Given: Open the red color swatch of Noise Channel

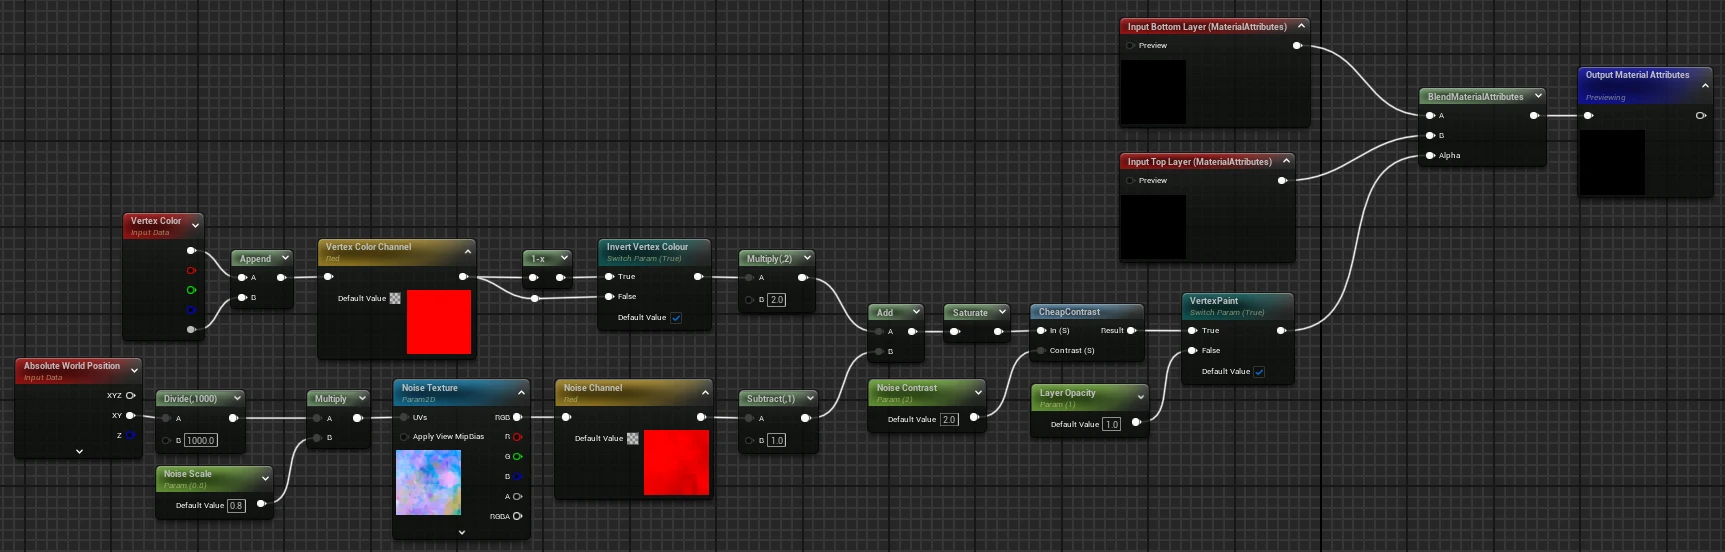Looking at the screenshot, I should pyautogui.click(x=677, y=462).
